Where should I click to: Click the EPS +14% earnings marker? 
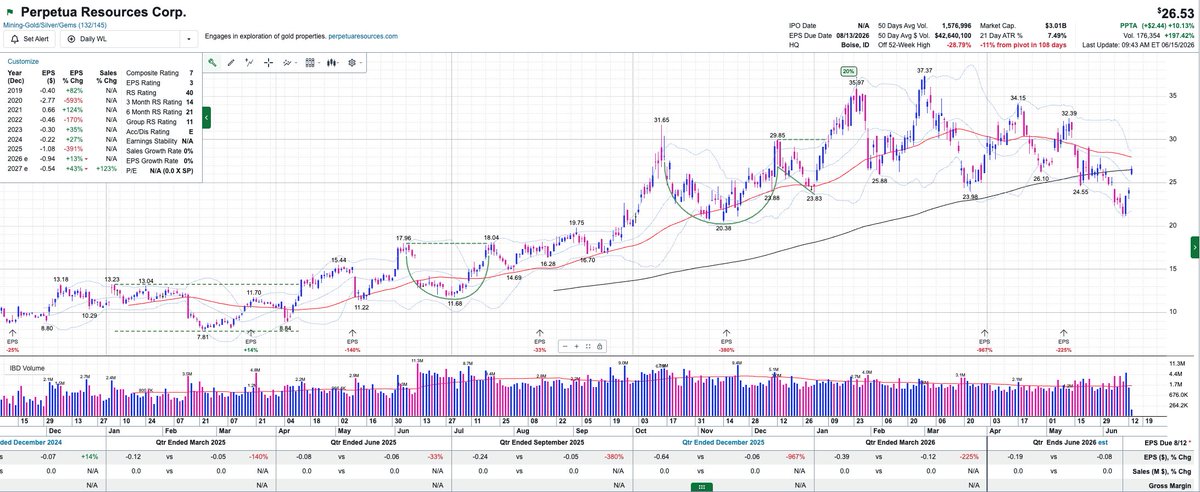tap(252, 340)
